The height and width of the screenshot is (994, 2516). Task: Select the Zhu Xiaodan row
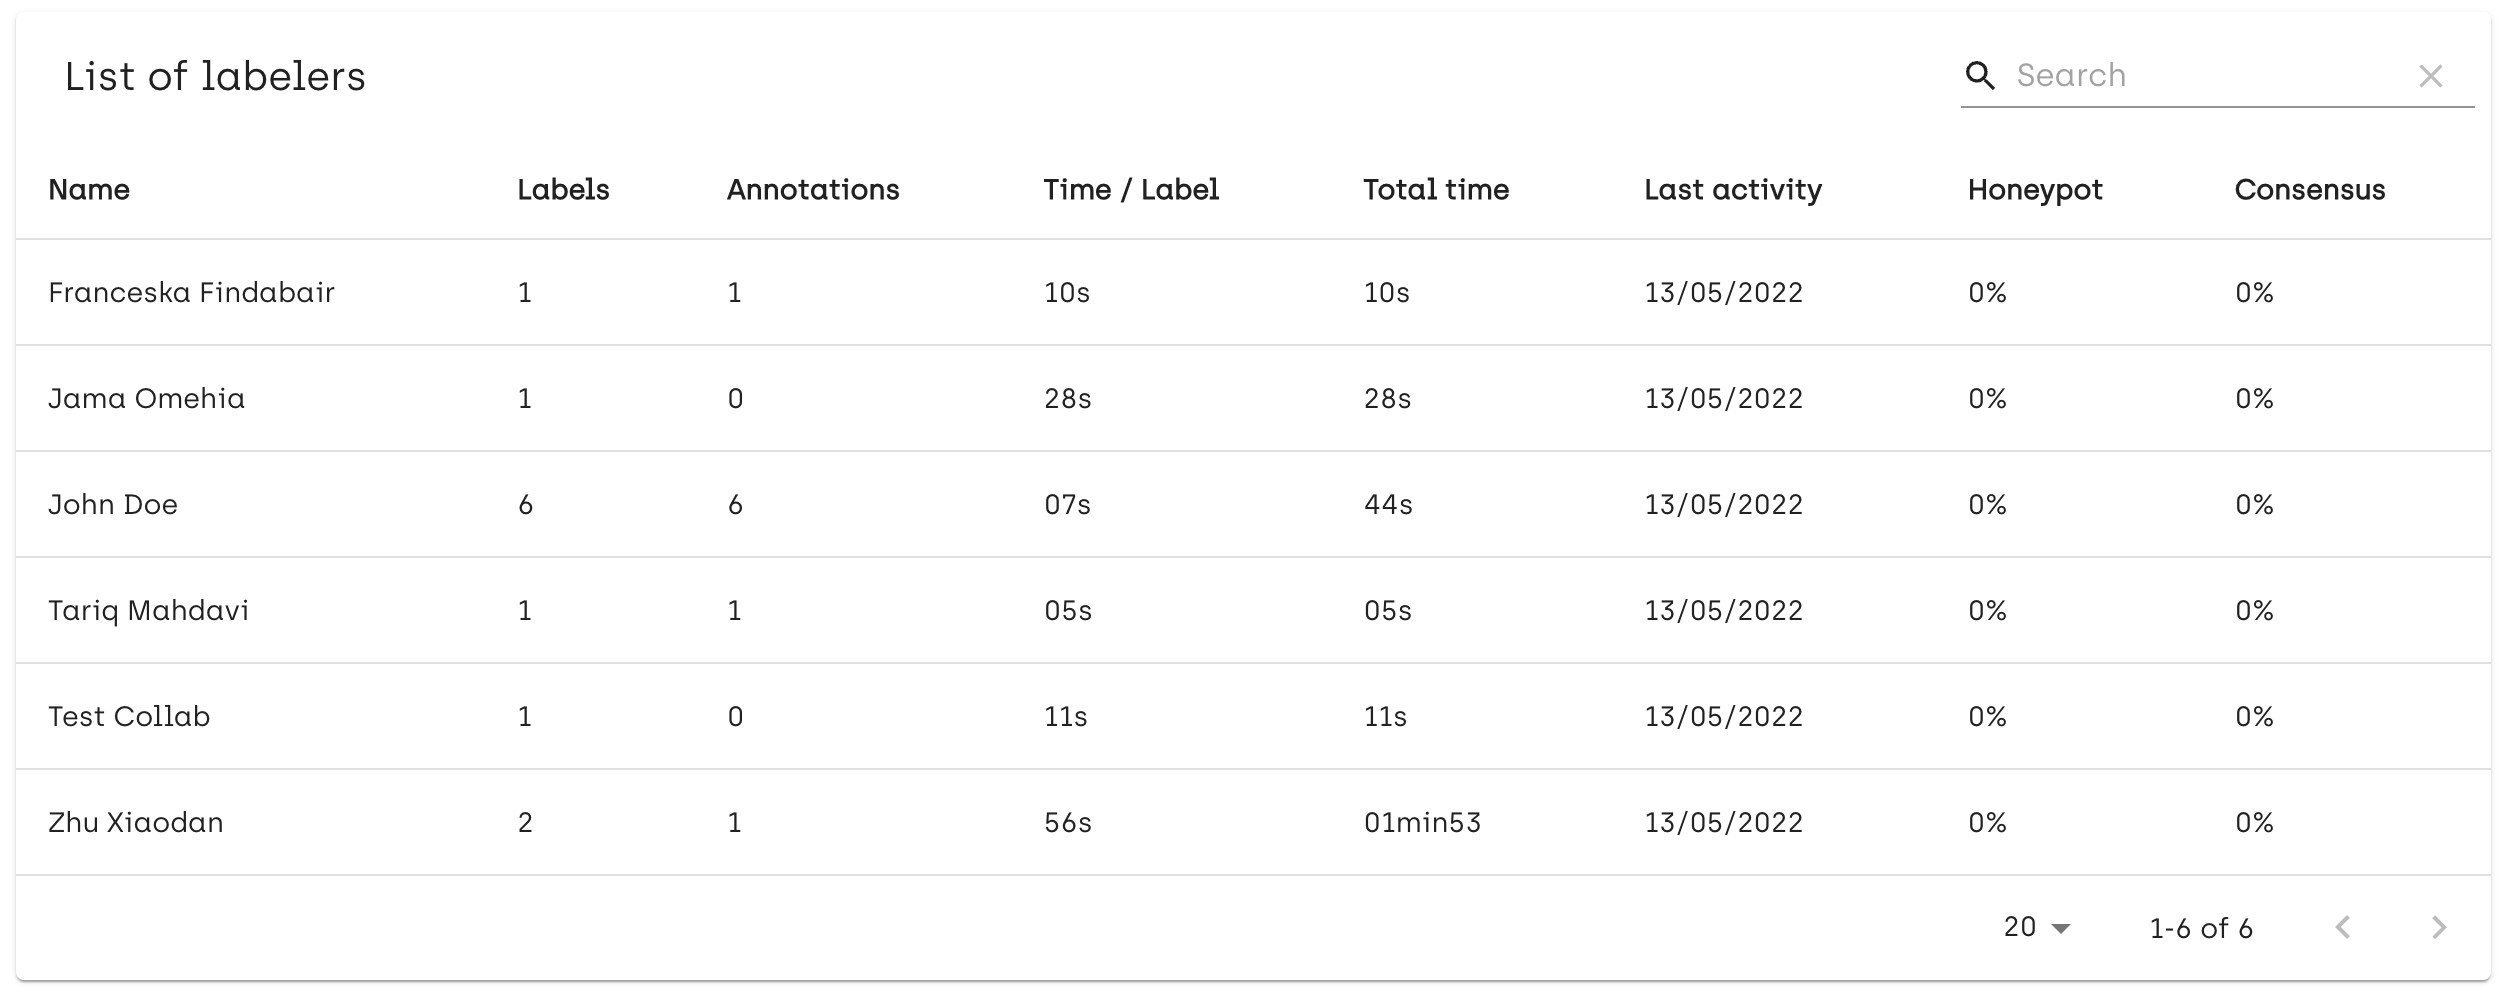click(x=1253, y=822)
